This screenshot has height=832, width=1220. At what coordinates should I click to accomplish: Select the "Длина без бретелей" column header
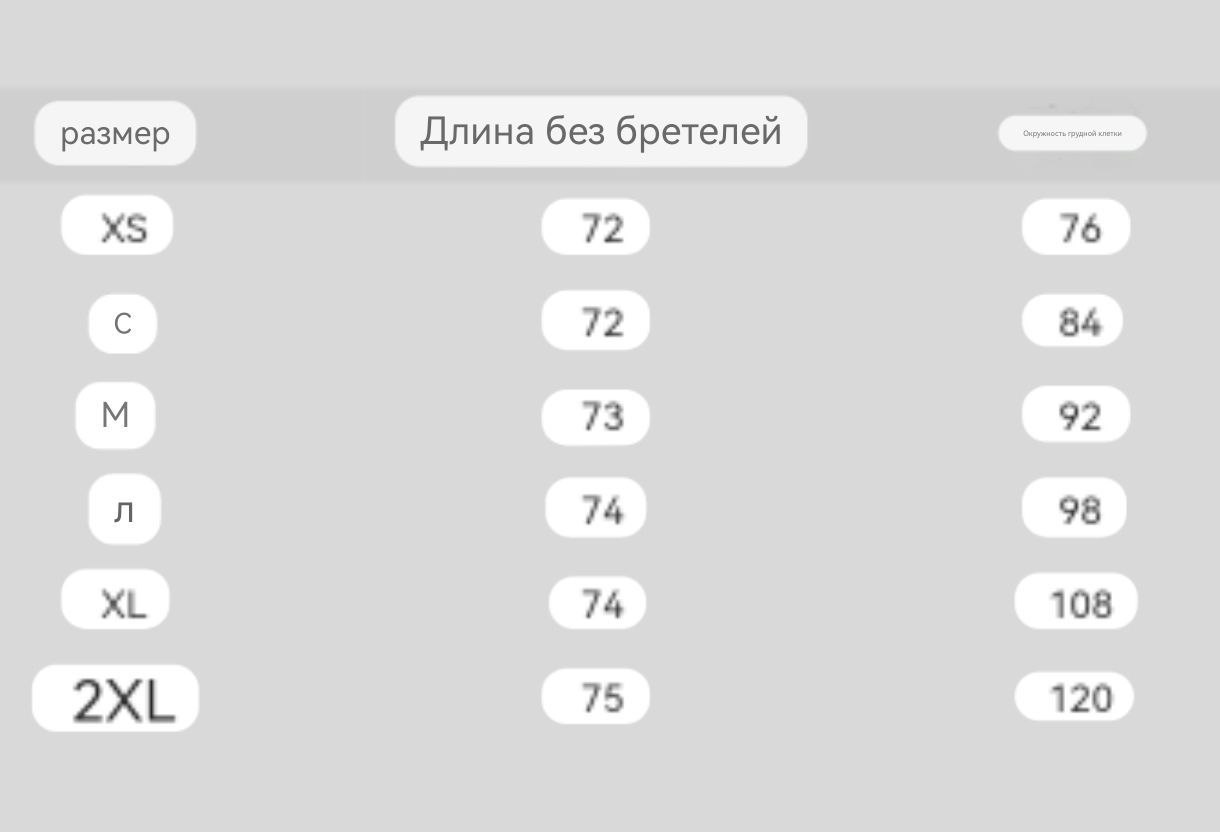pyautogui.click(x=601, y=131)
